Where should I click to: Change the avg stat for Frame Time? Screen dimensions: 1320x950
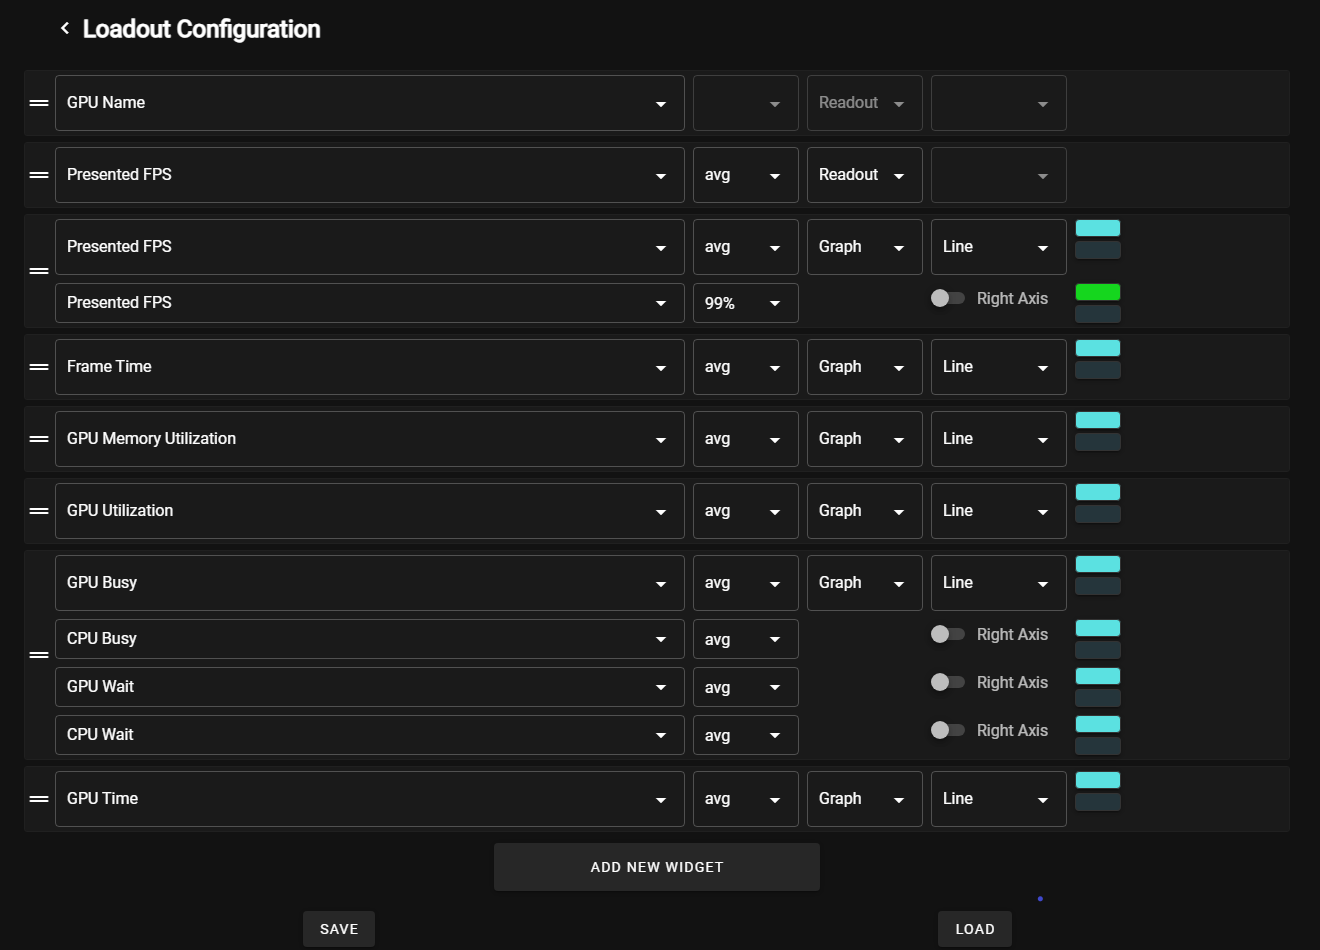click(x=746, y=367)
